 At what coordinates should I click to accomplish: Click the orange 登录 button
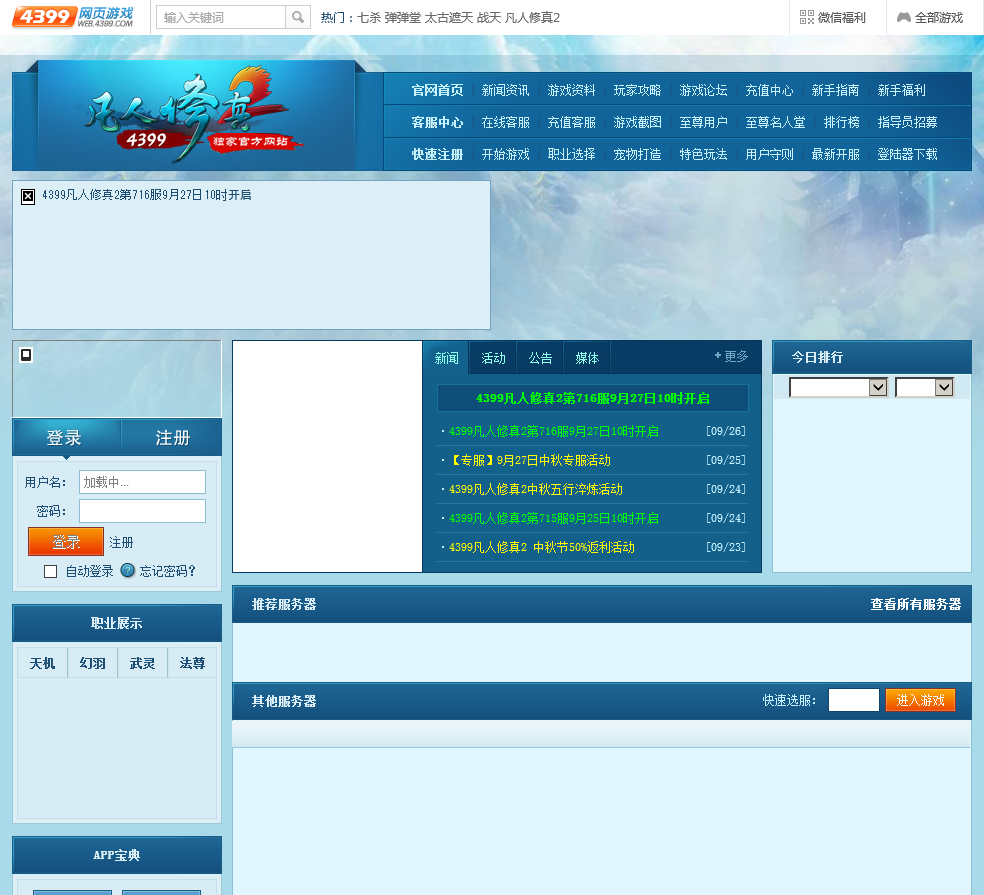tap(66, 541)
